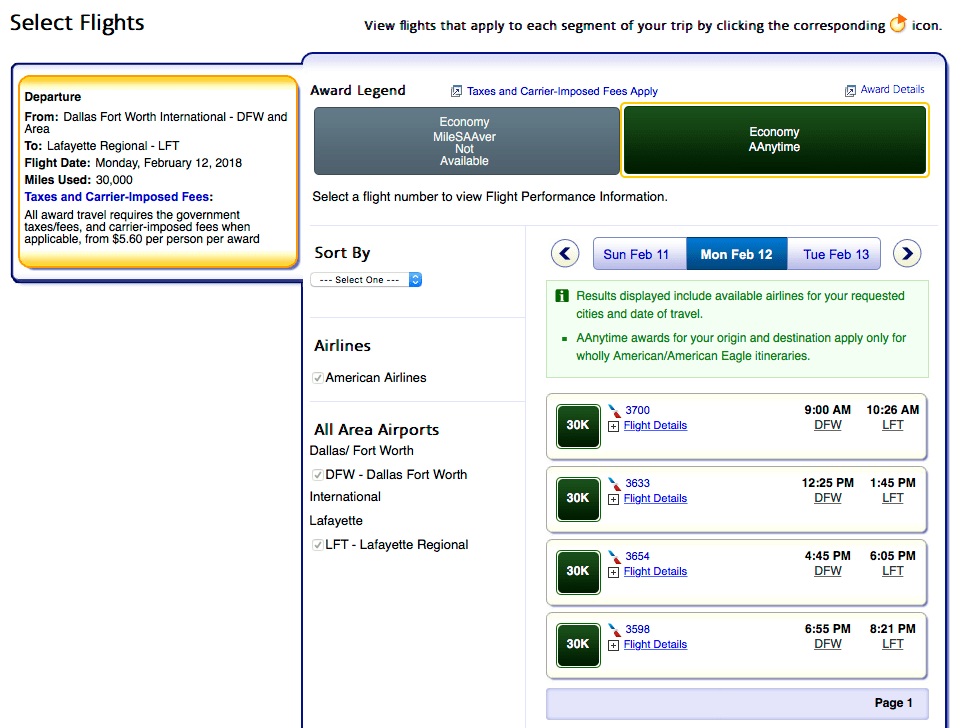Click DFW airport code under 9:00 AM
This screenshot has height=728, width=966.
click(827, 425)
